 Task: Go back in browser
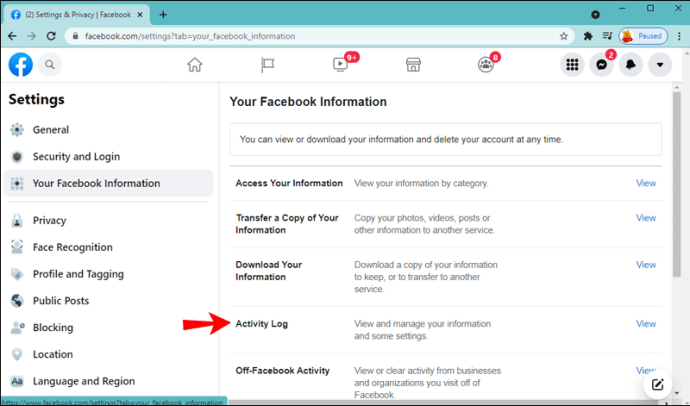pyautogui.click(x=12, y=36)
